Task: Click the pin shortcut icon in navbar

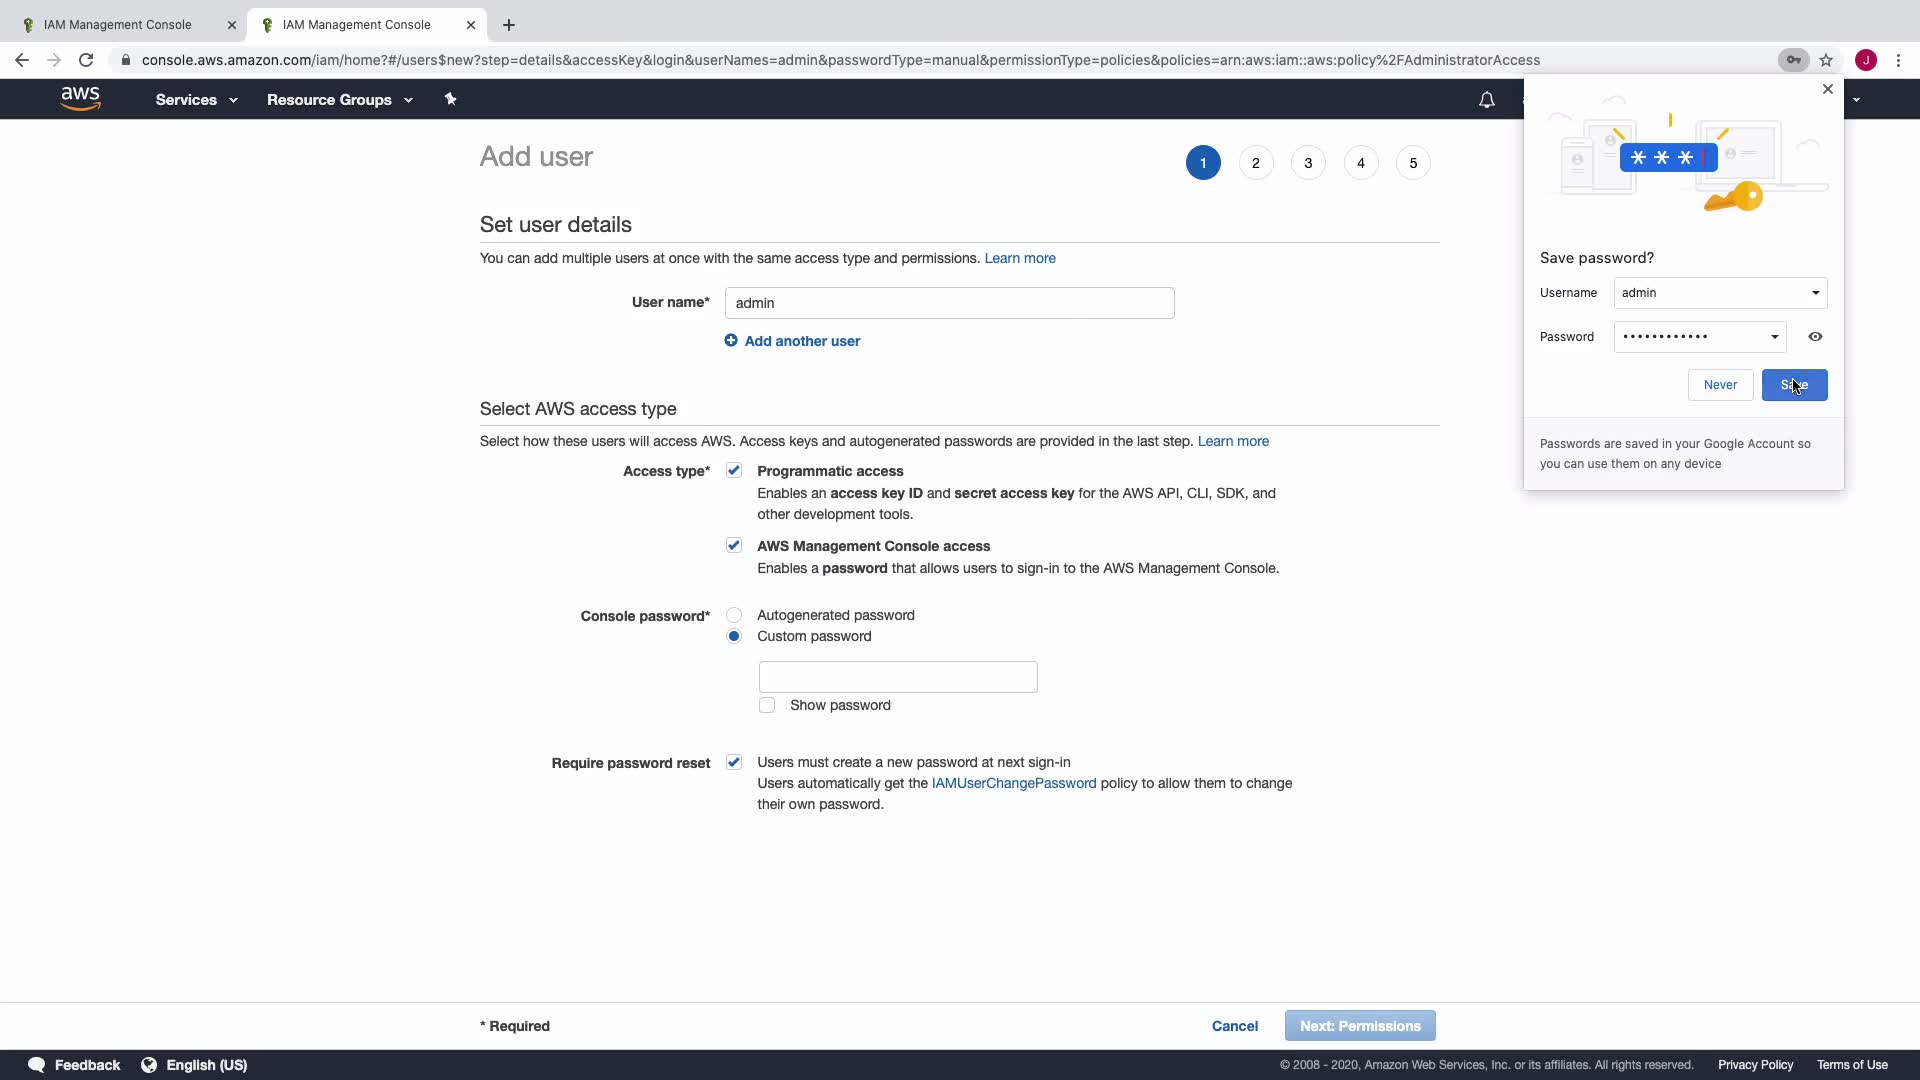Action: [x=450, y=99]
